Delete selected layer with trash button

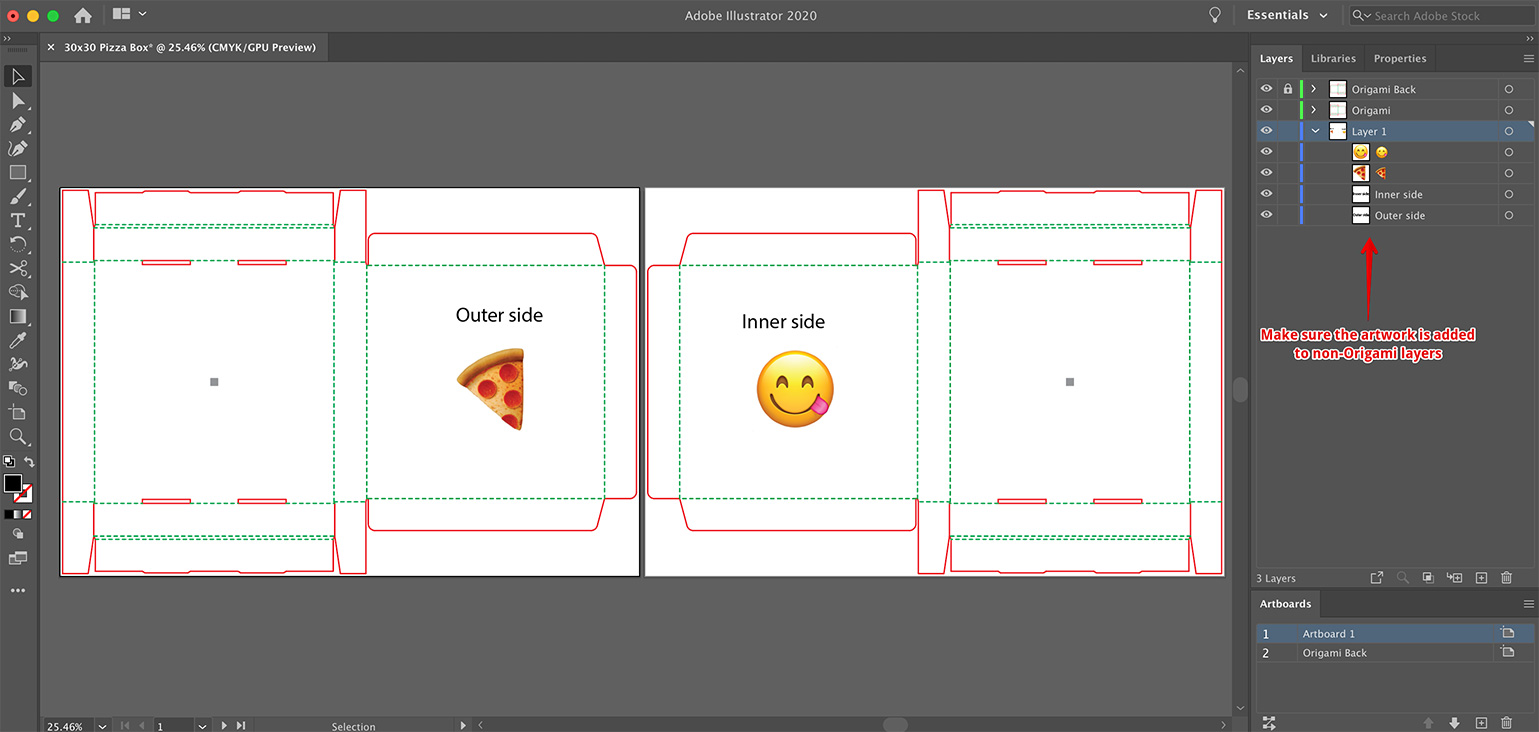(x=1507, y=577)
